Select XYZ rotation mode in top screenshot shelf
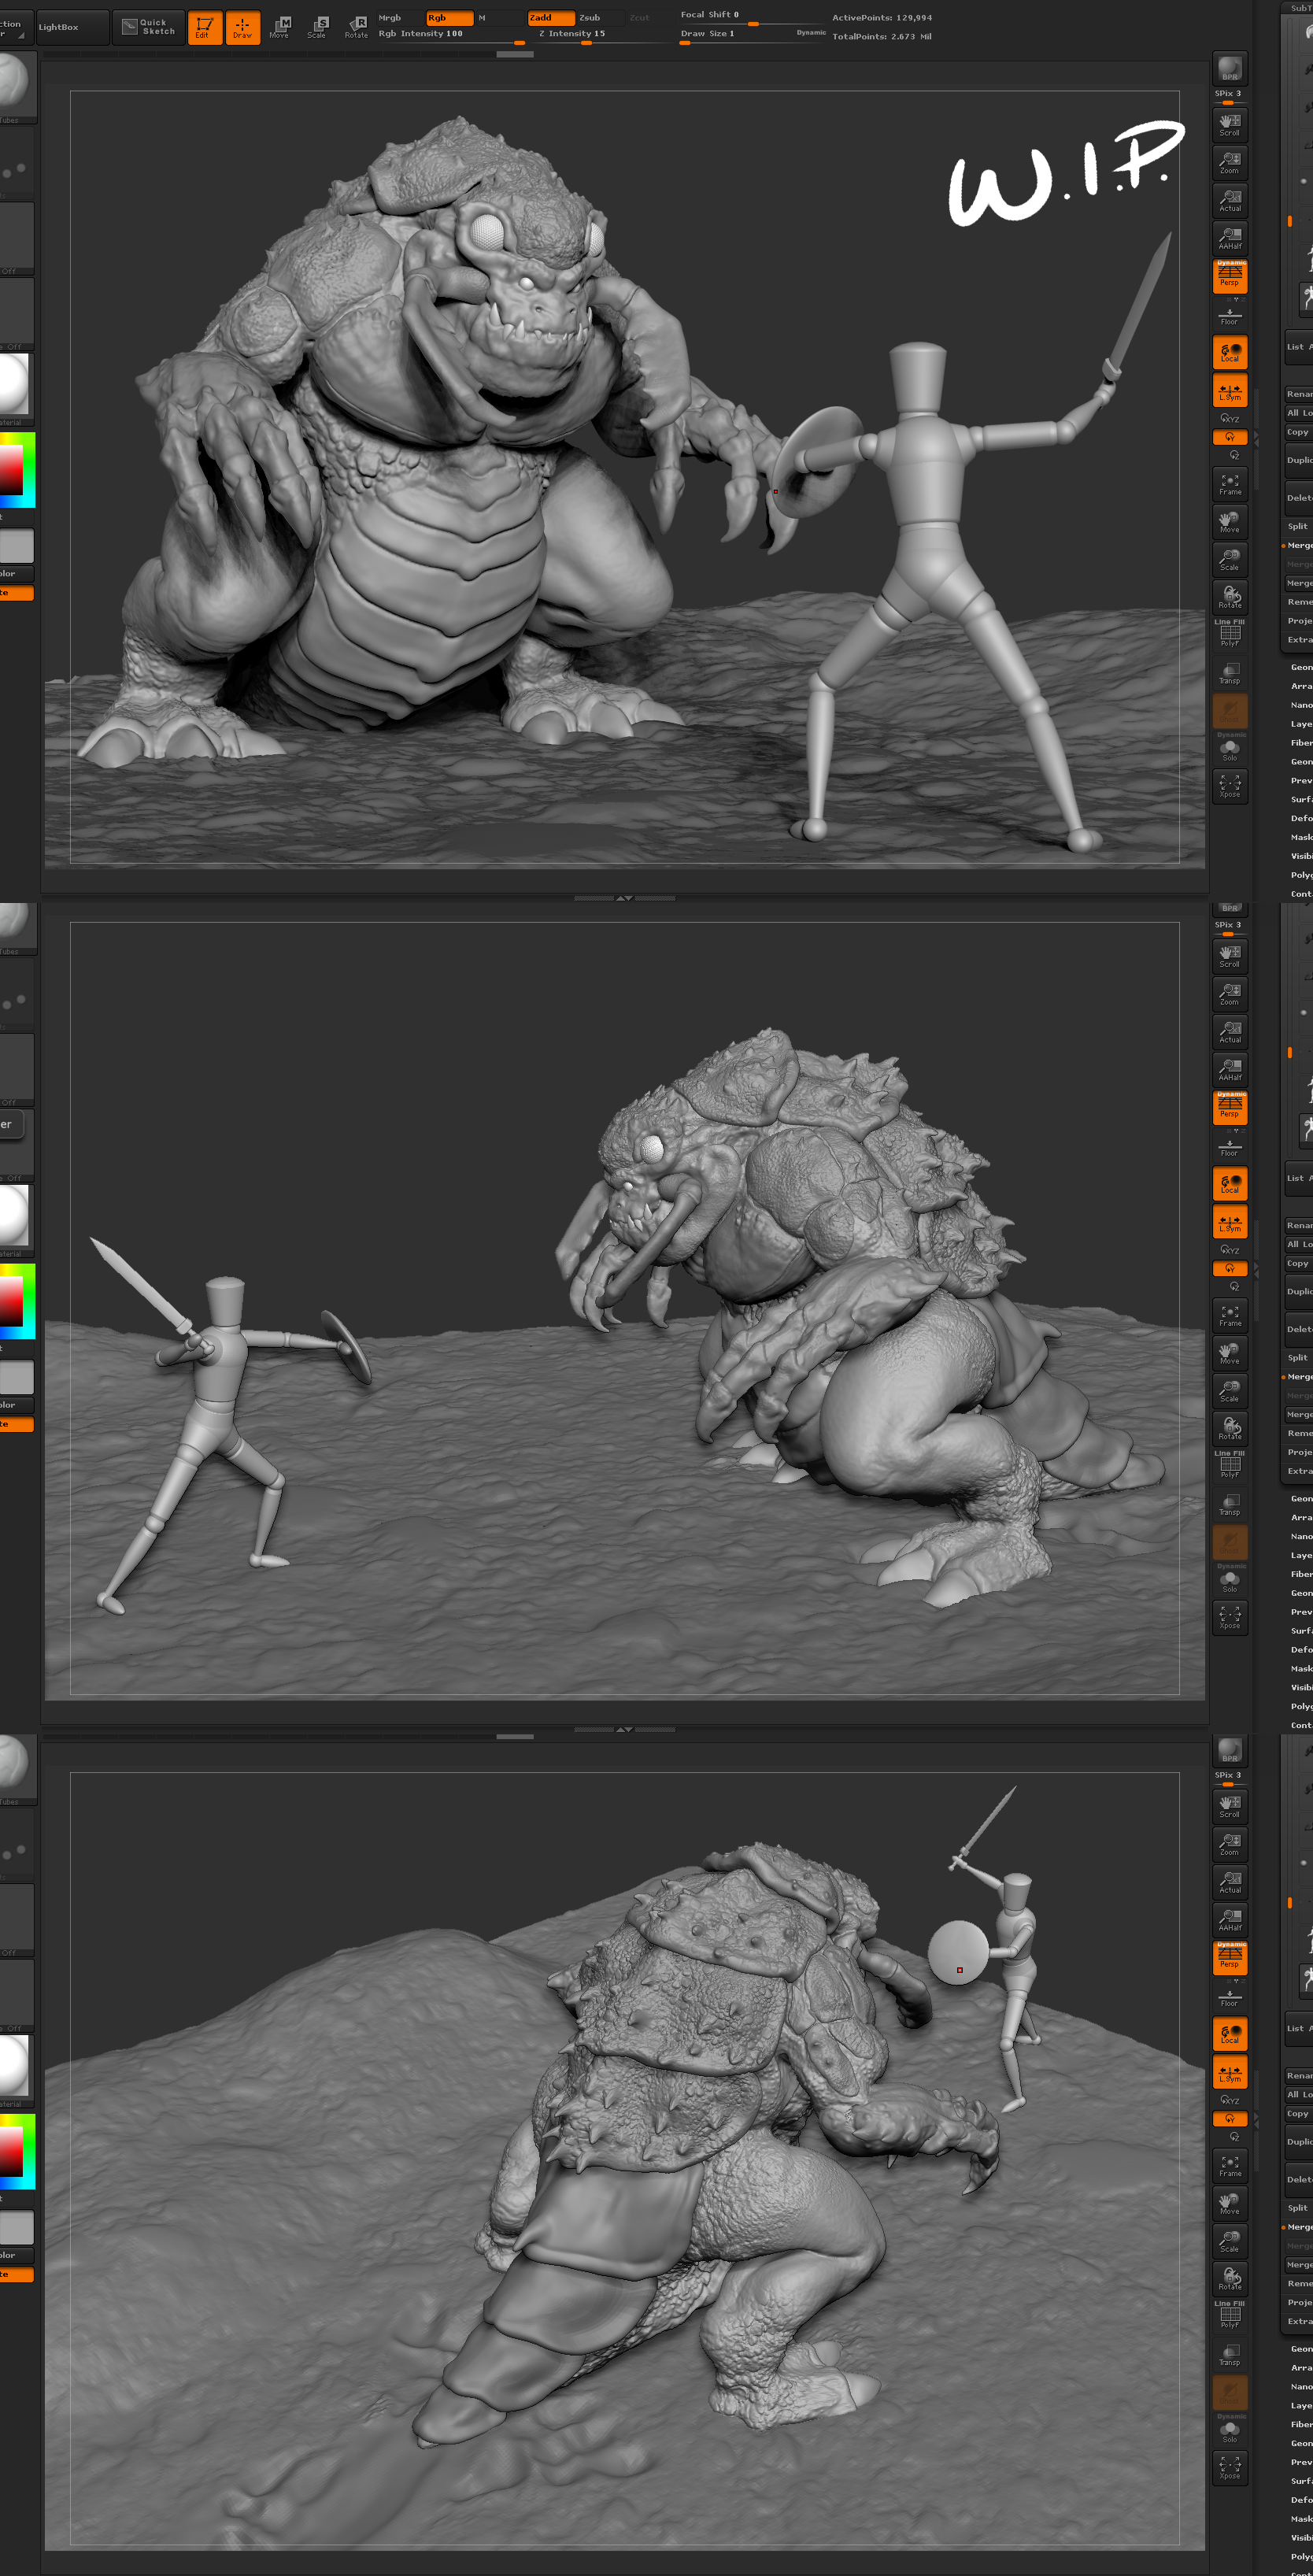The width and height of the screenshot is (1313, 2576). tap(1230, 419)
